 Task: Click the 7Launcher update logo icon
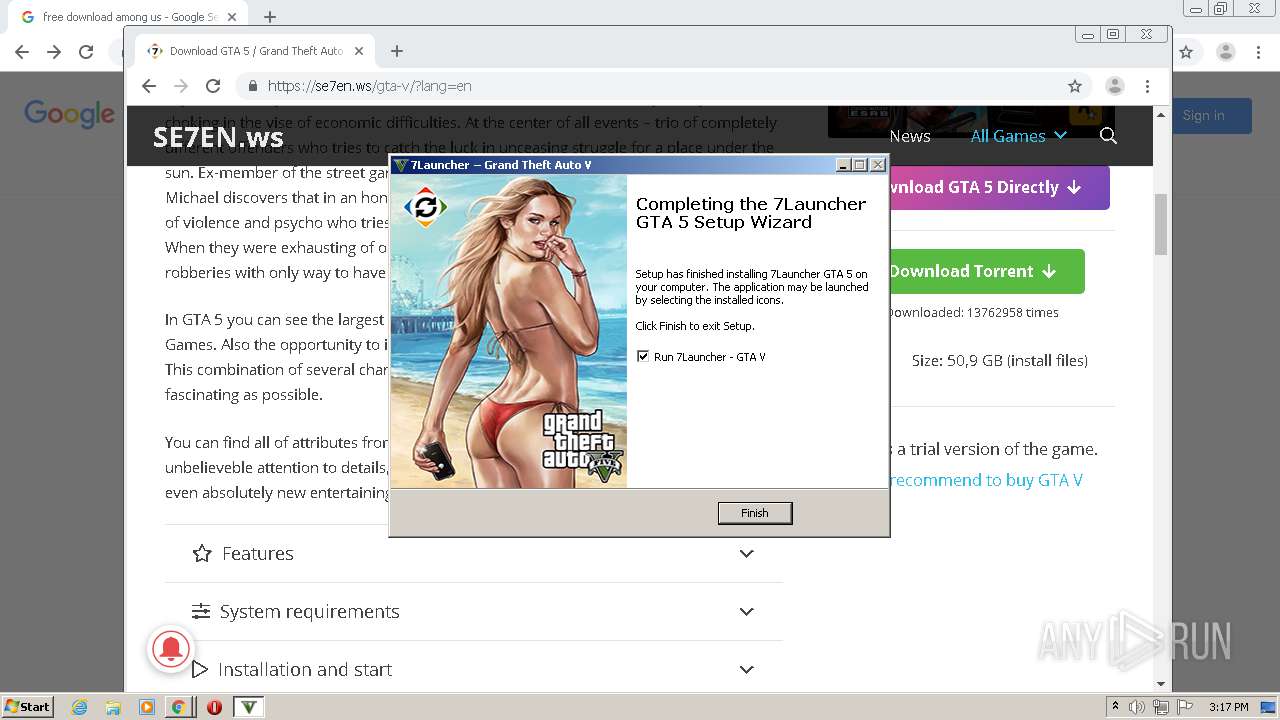pos(425,207)
